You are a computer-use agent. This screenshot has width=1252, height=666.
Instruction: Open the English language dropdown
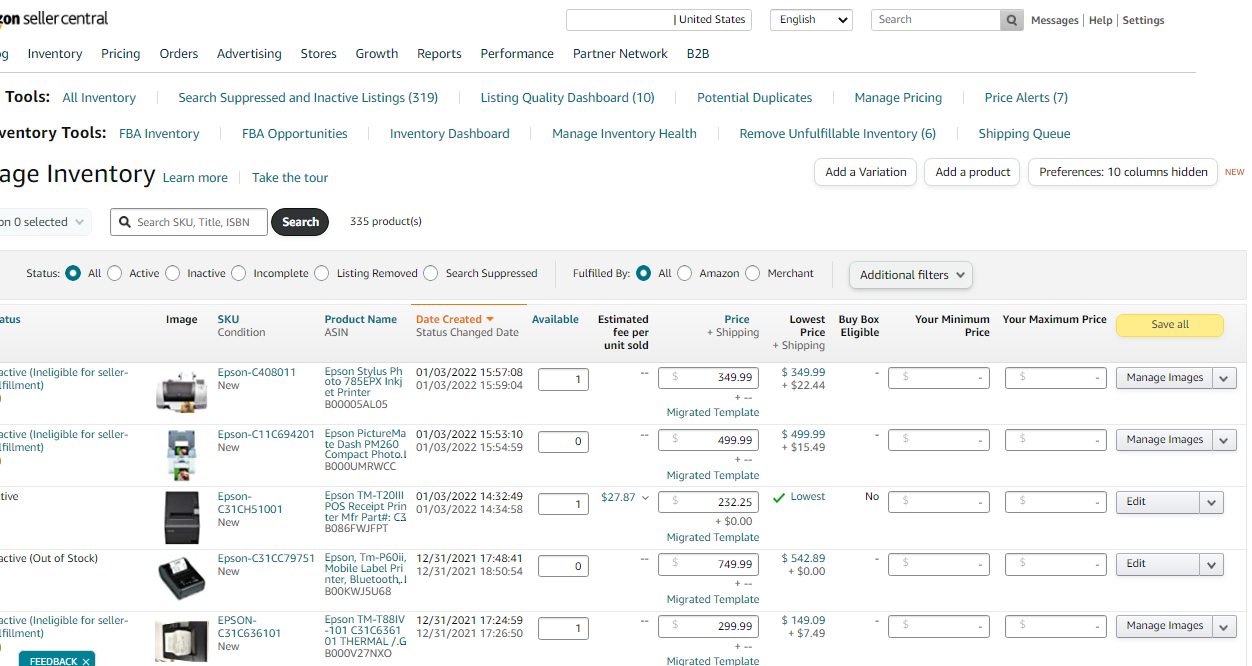[811, 20]
